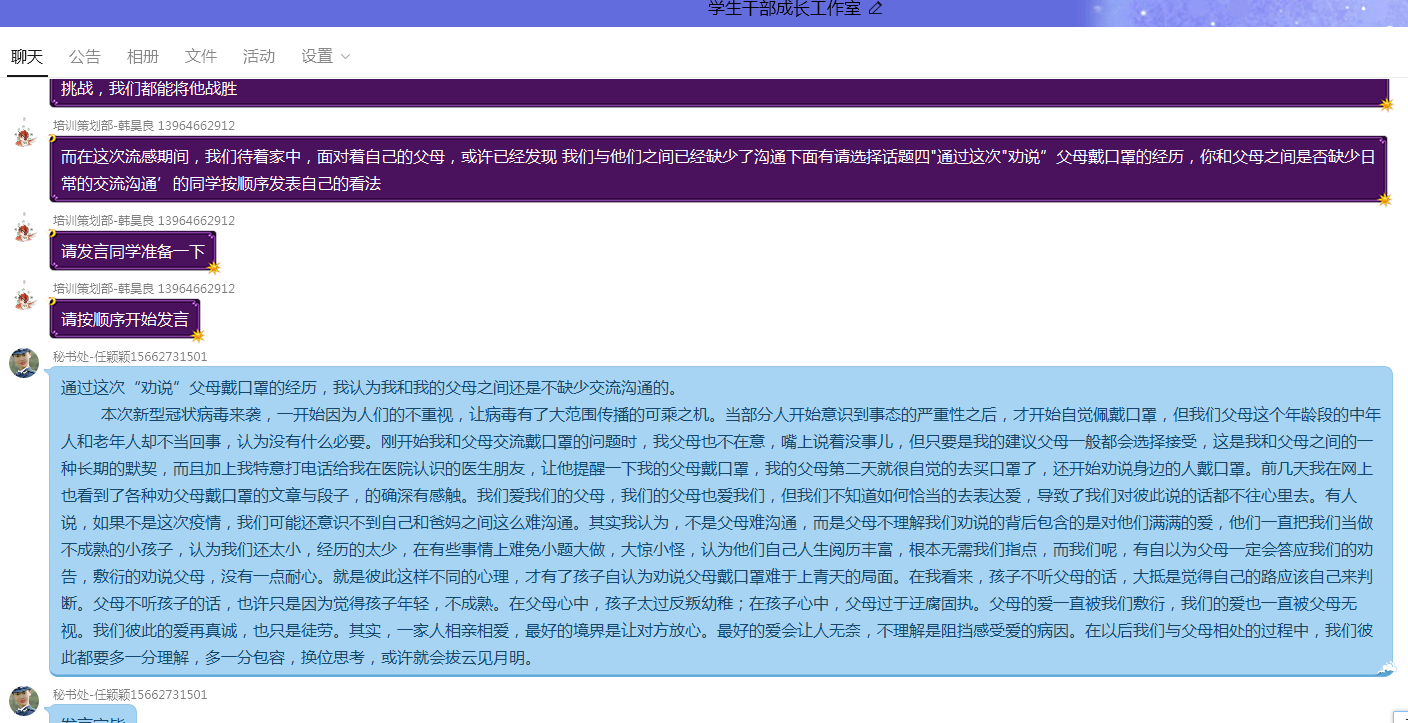Click the pencil icon to edit group name

click(876, 9)
